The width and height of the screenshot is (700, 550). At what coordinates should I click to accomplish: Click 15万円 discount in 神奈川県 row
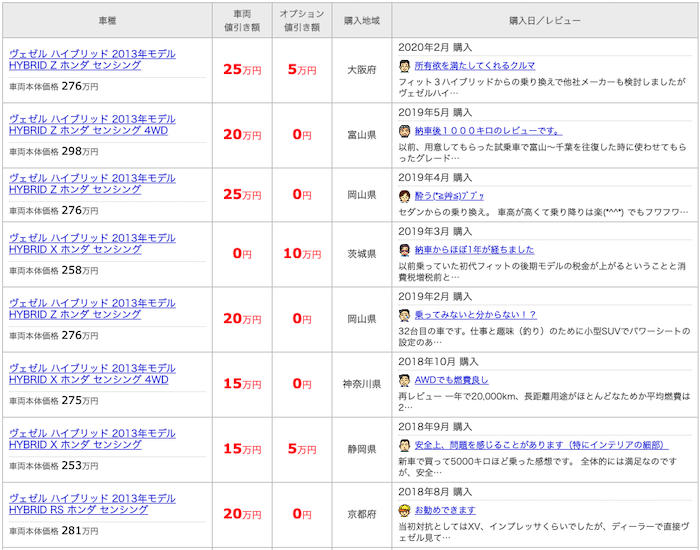[242, 384]
